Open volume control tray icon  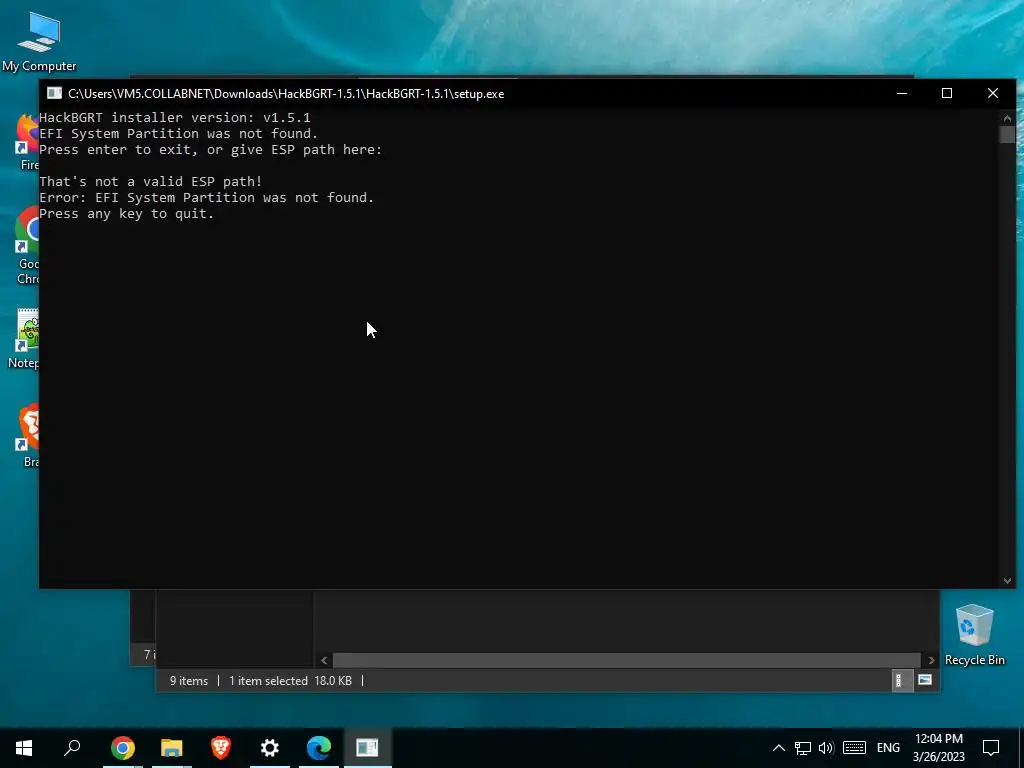826,748
